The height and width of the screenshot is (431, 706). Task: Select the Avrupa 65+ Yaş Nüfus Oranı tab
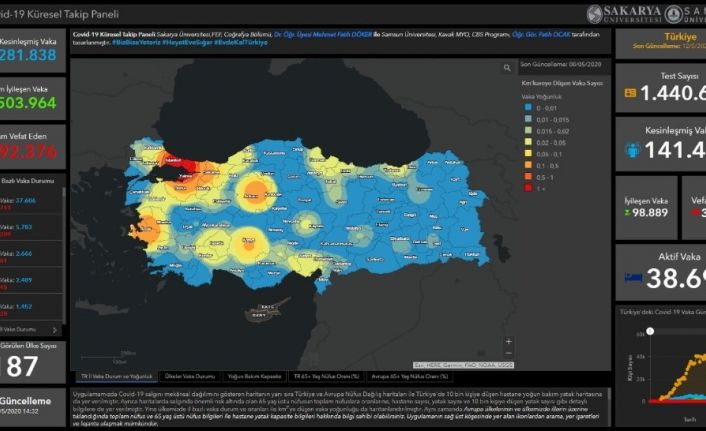[409, 376]
